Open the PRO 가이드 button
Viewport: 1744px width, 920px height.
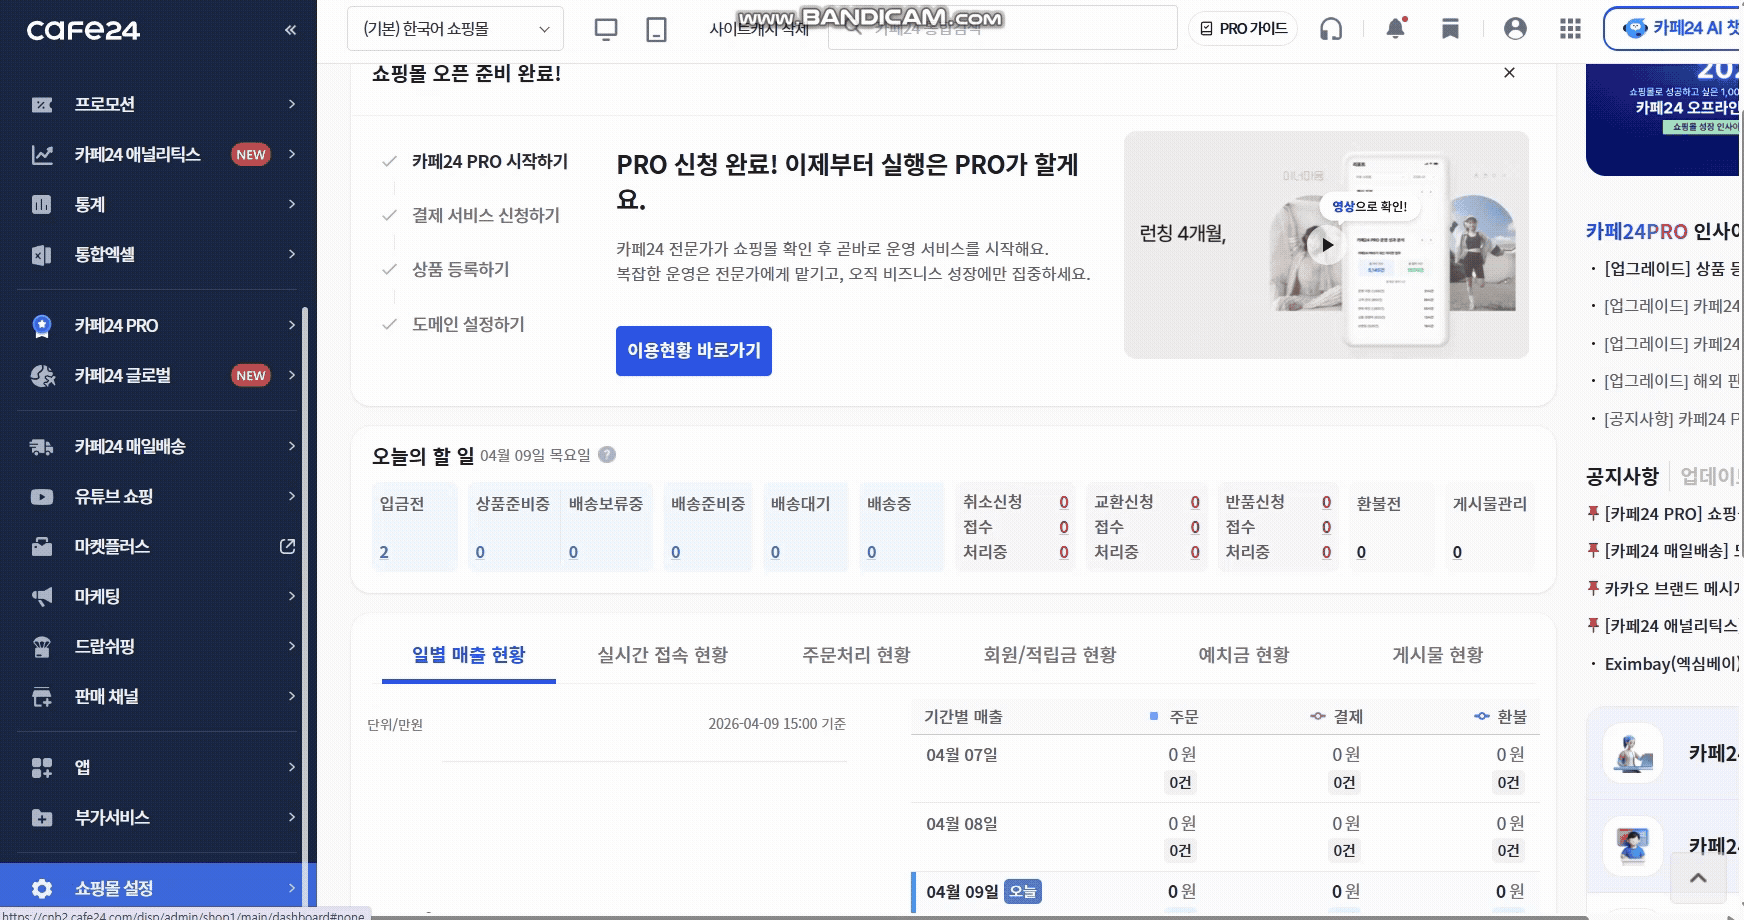click(x=1244, y=29)
